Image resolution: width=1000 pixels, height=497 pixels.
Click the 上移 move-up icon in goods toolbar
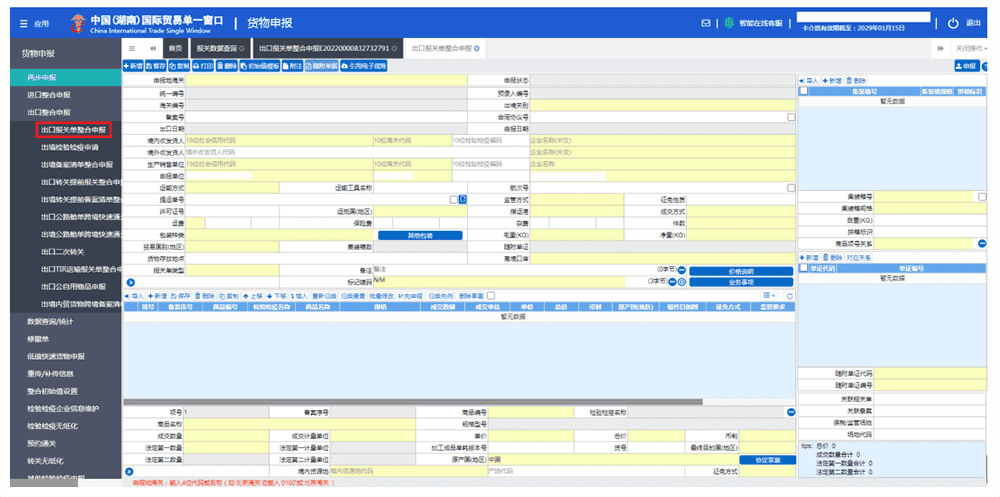(x=250, y=296)
